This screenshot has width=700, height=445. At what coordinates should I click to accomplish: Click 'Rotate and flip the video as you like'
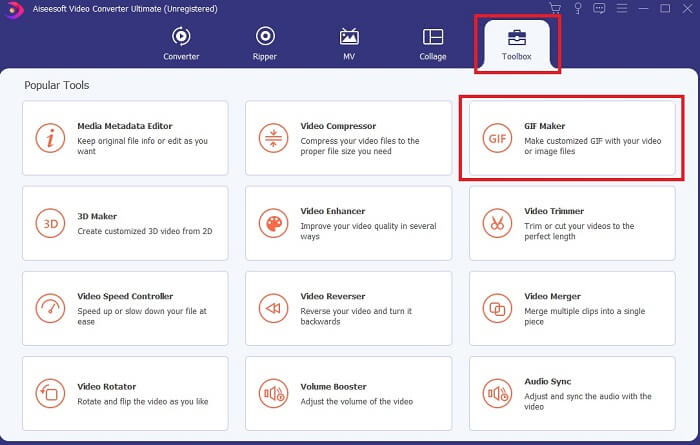click(143, 402)
